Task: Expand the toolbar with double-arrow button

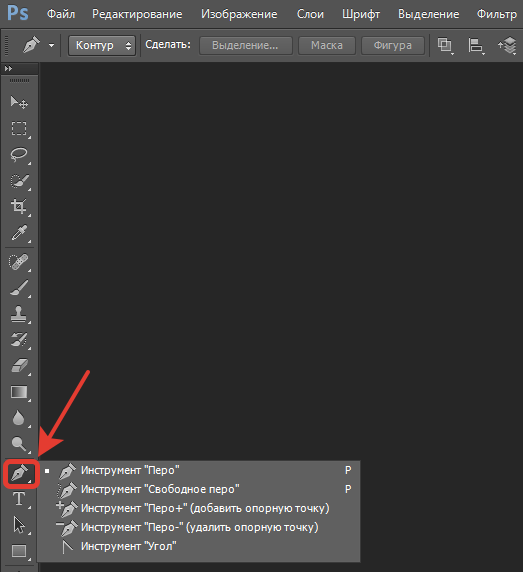Action: tap(8, 69)
